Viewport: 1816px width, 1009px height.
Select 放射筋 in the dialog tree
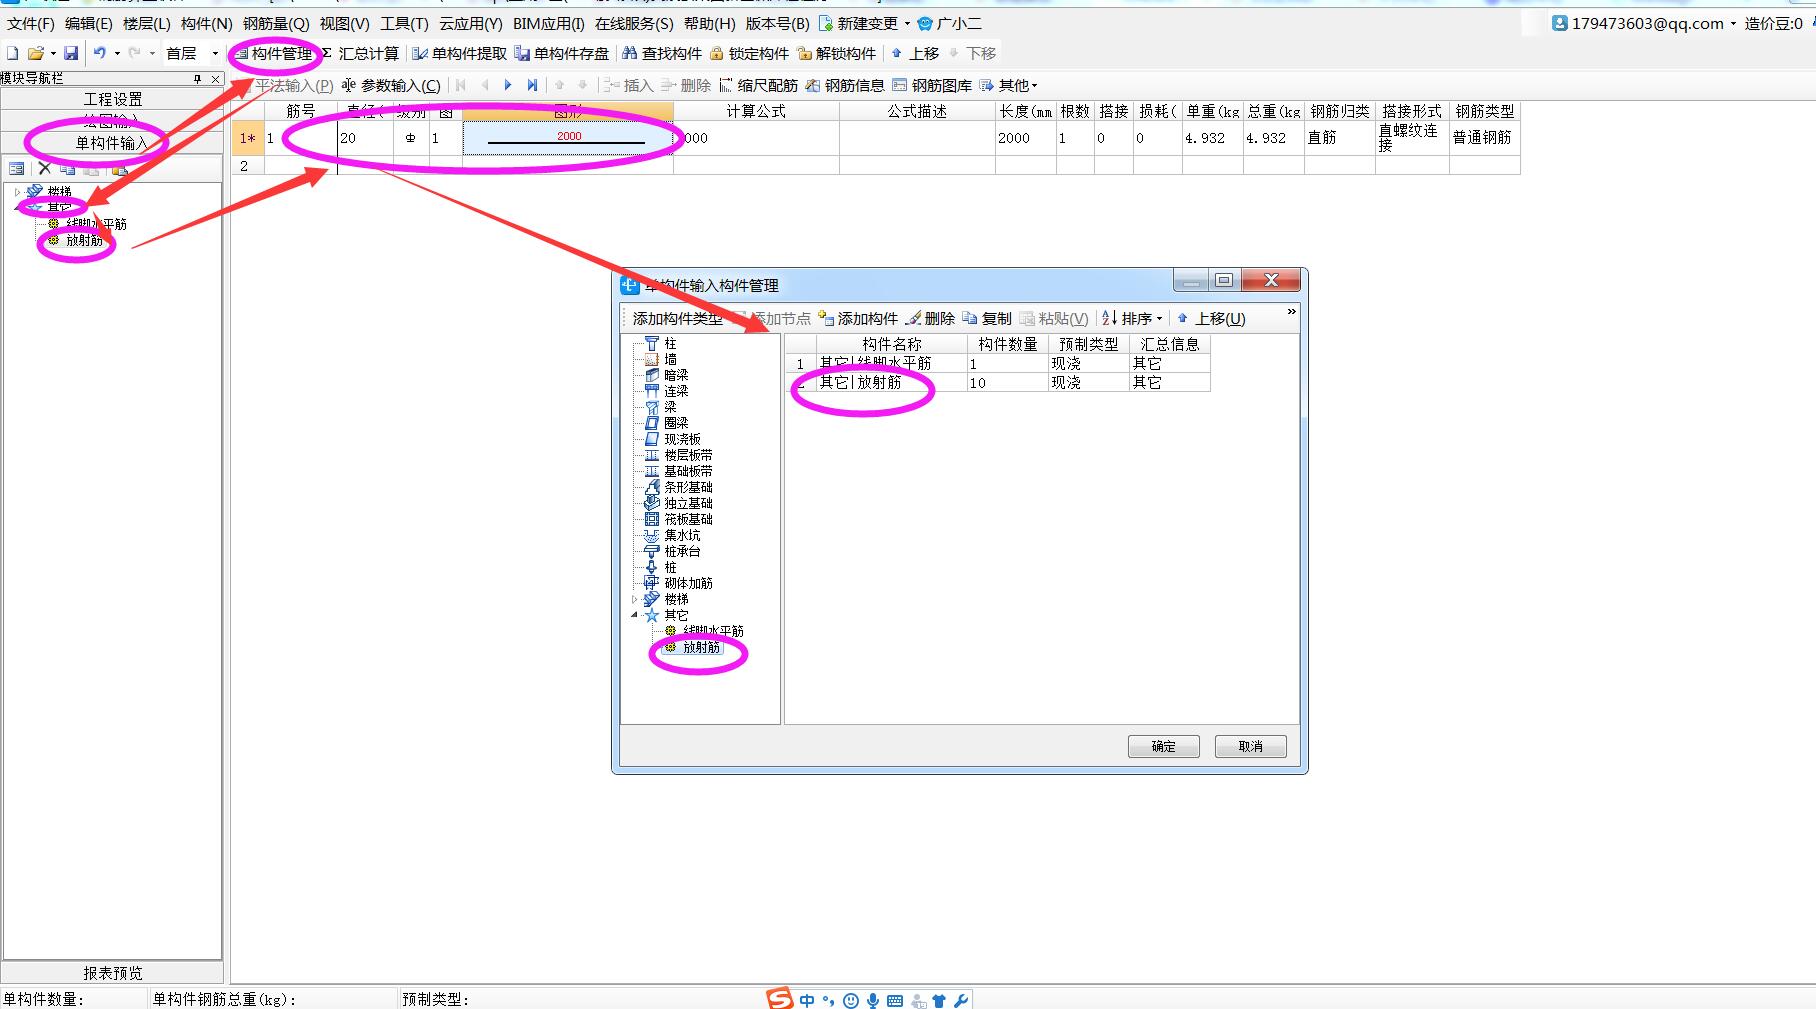pos(701,647)
